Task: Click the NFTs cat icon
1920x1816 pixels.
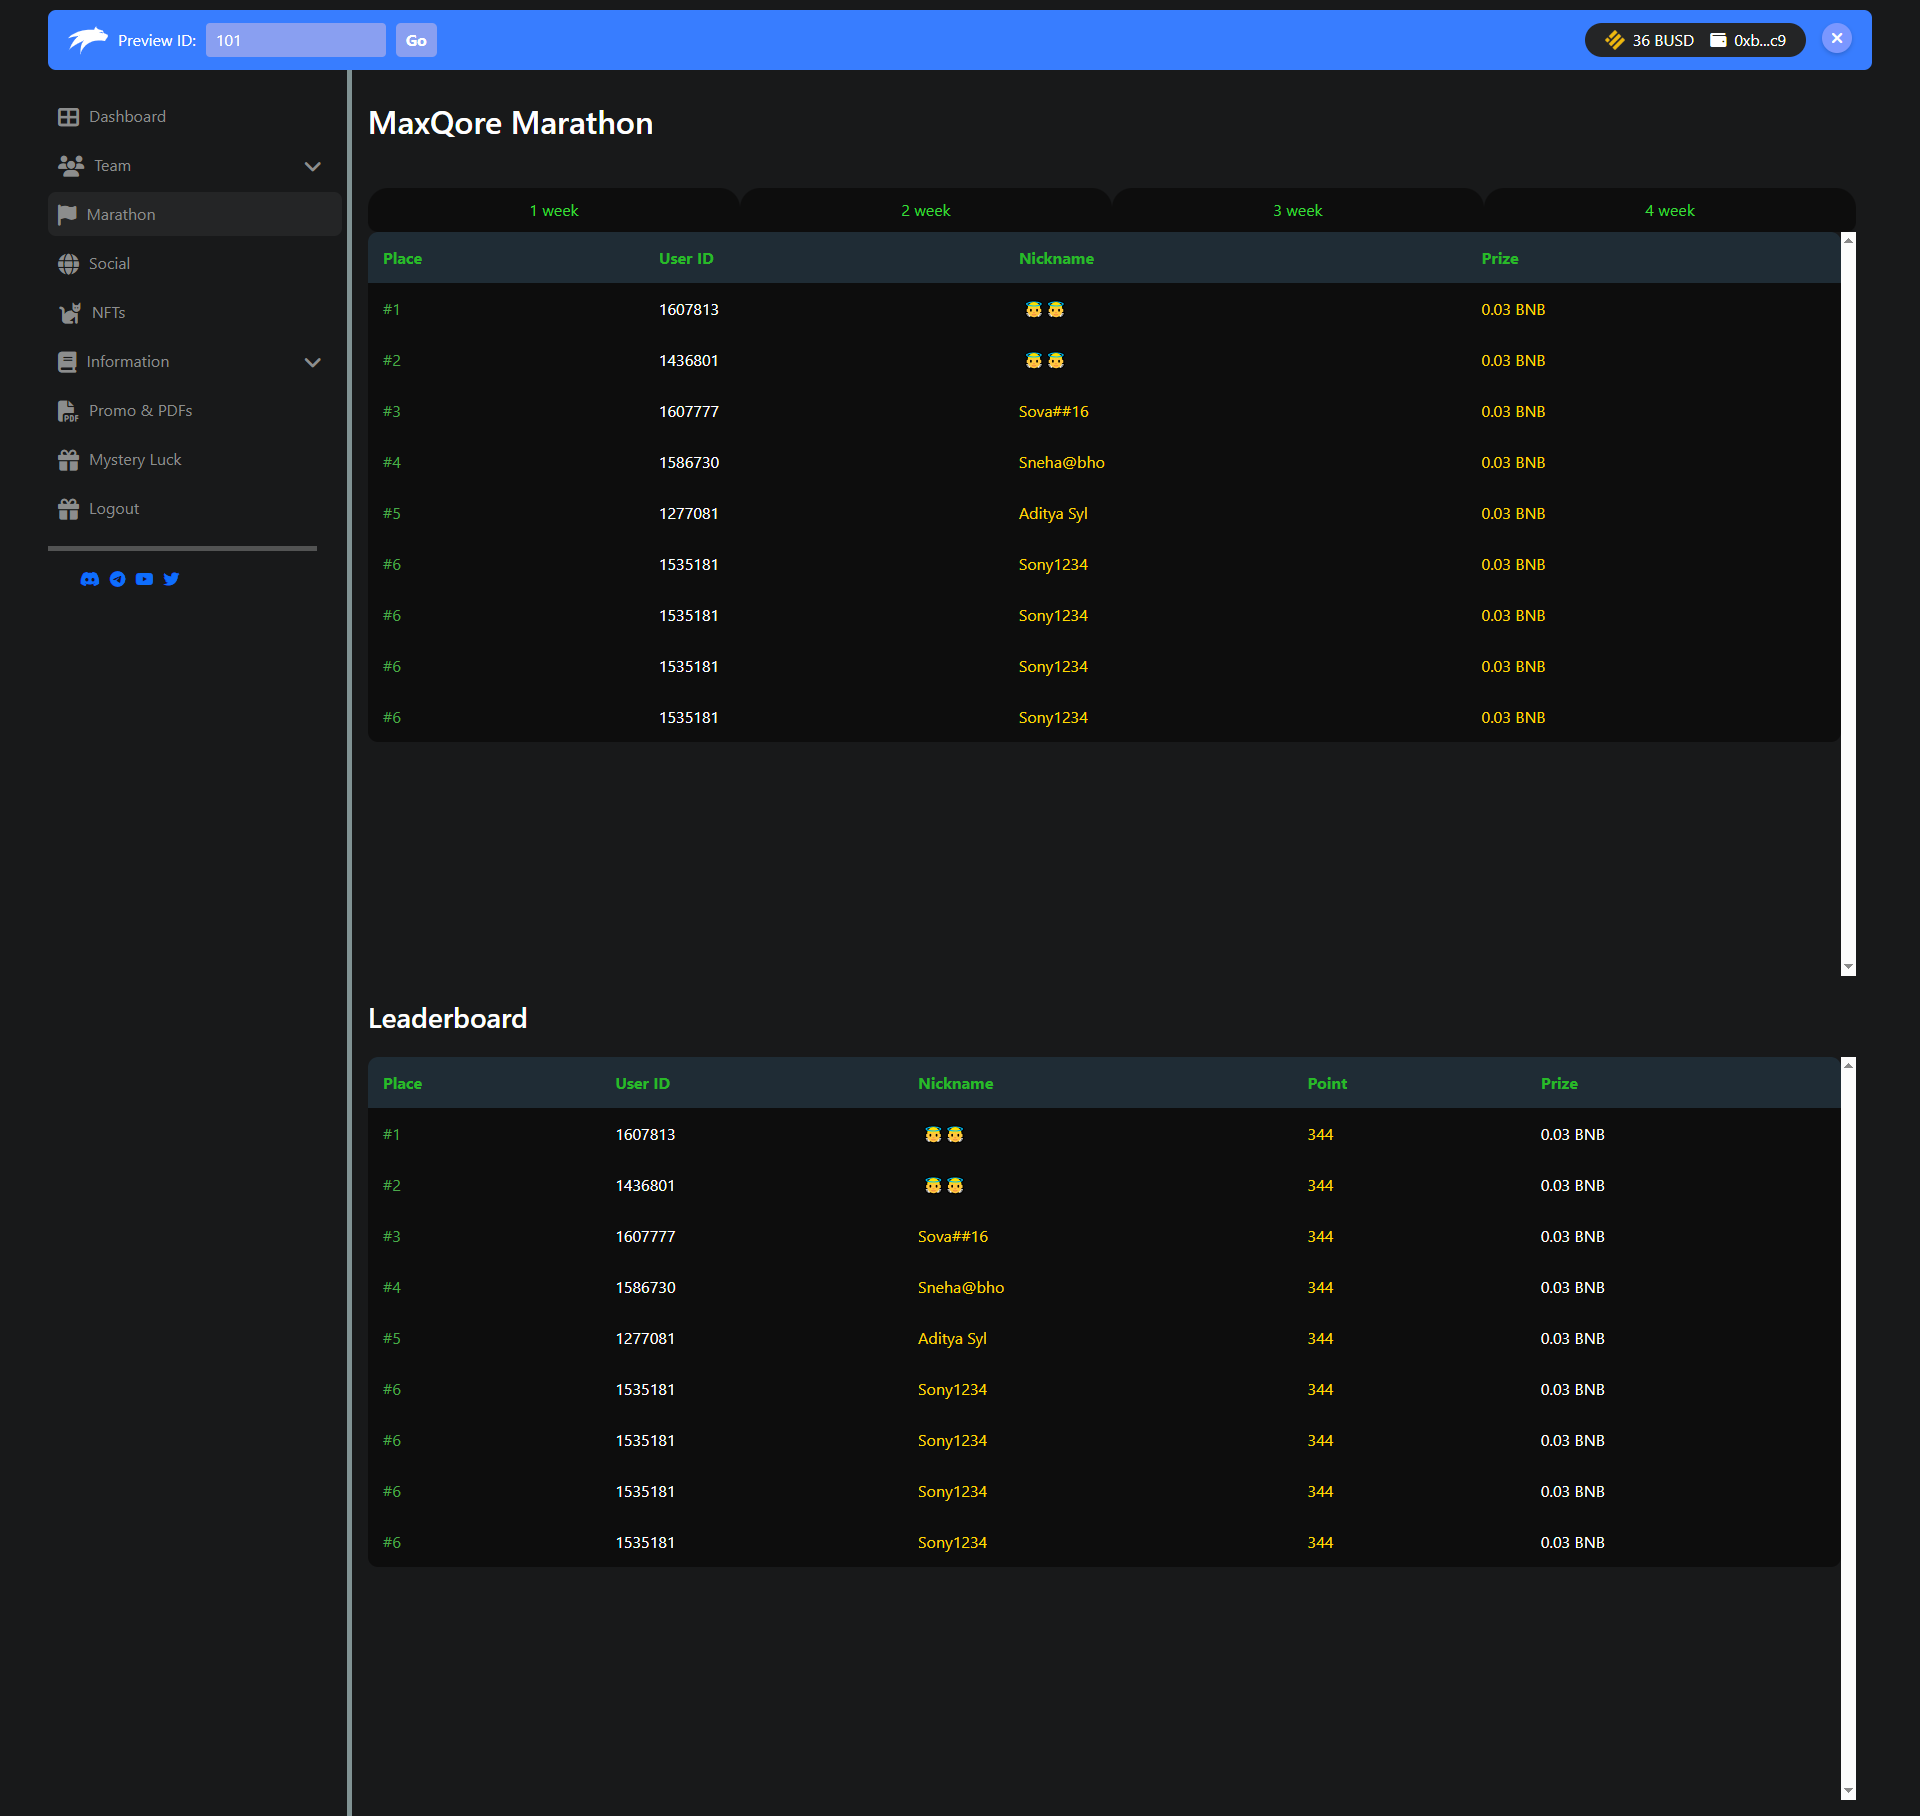Action: tap(70, 313)
